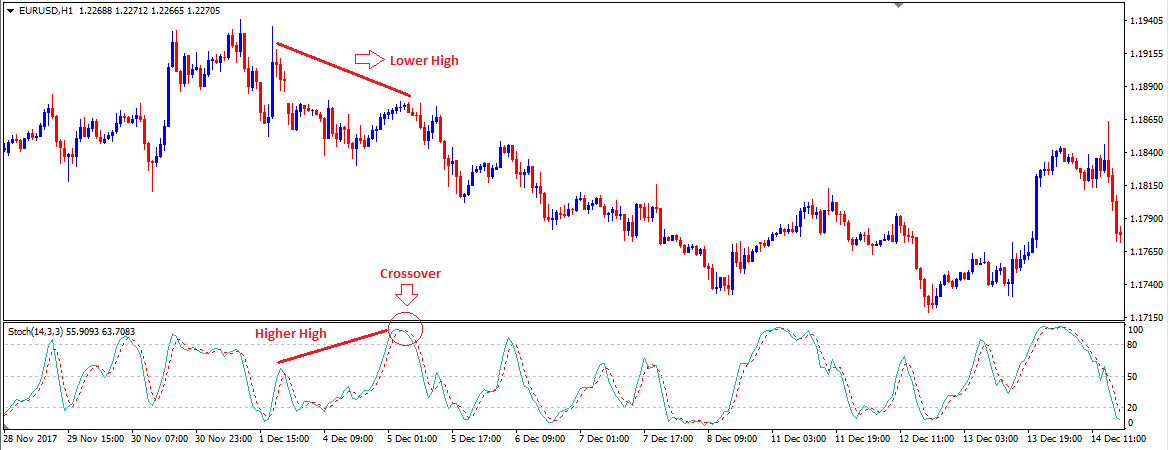Click the 11 Dec 03:00 time label
The width and height of the screenshot is (1169, 450).
pyautogui.click(x=798, y=439)
